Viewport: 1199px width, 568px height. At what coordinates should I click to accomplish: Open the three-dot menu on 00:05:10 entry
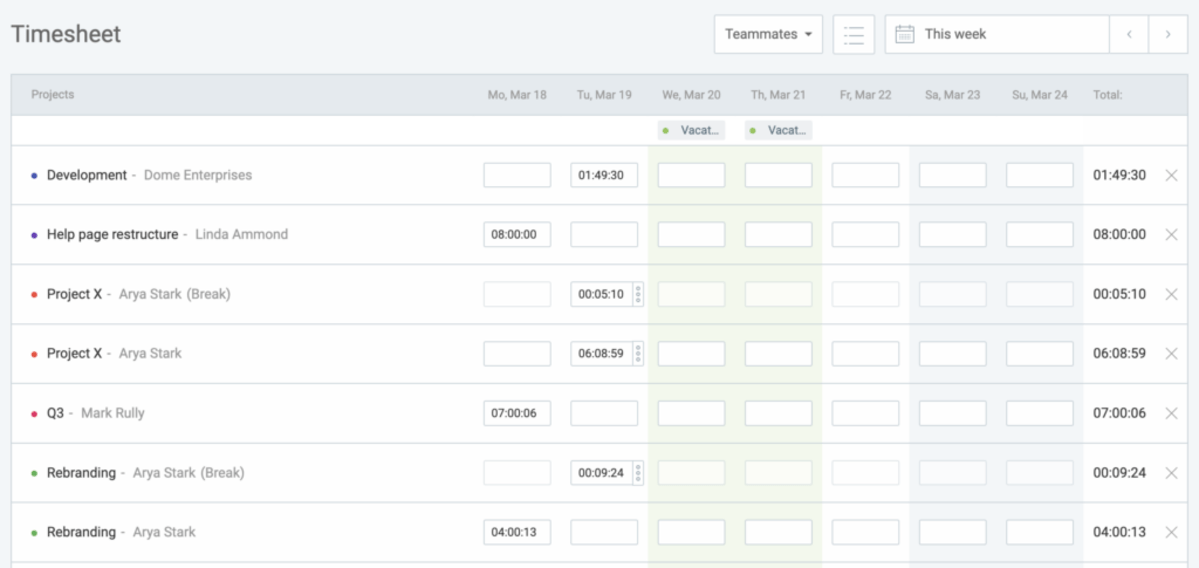[638, 294]
